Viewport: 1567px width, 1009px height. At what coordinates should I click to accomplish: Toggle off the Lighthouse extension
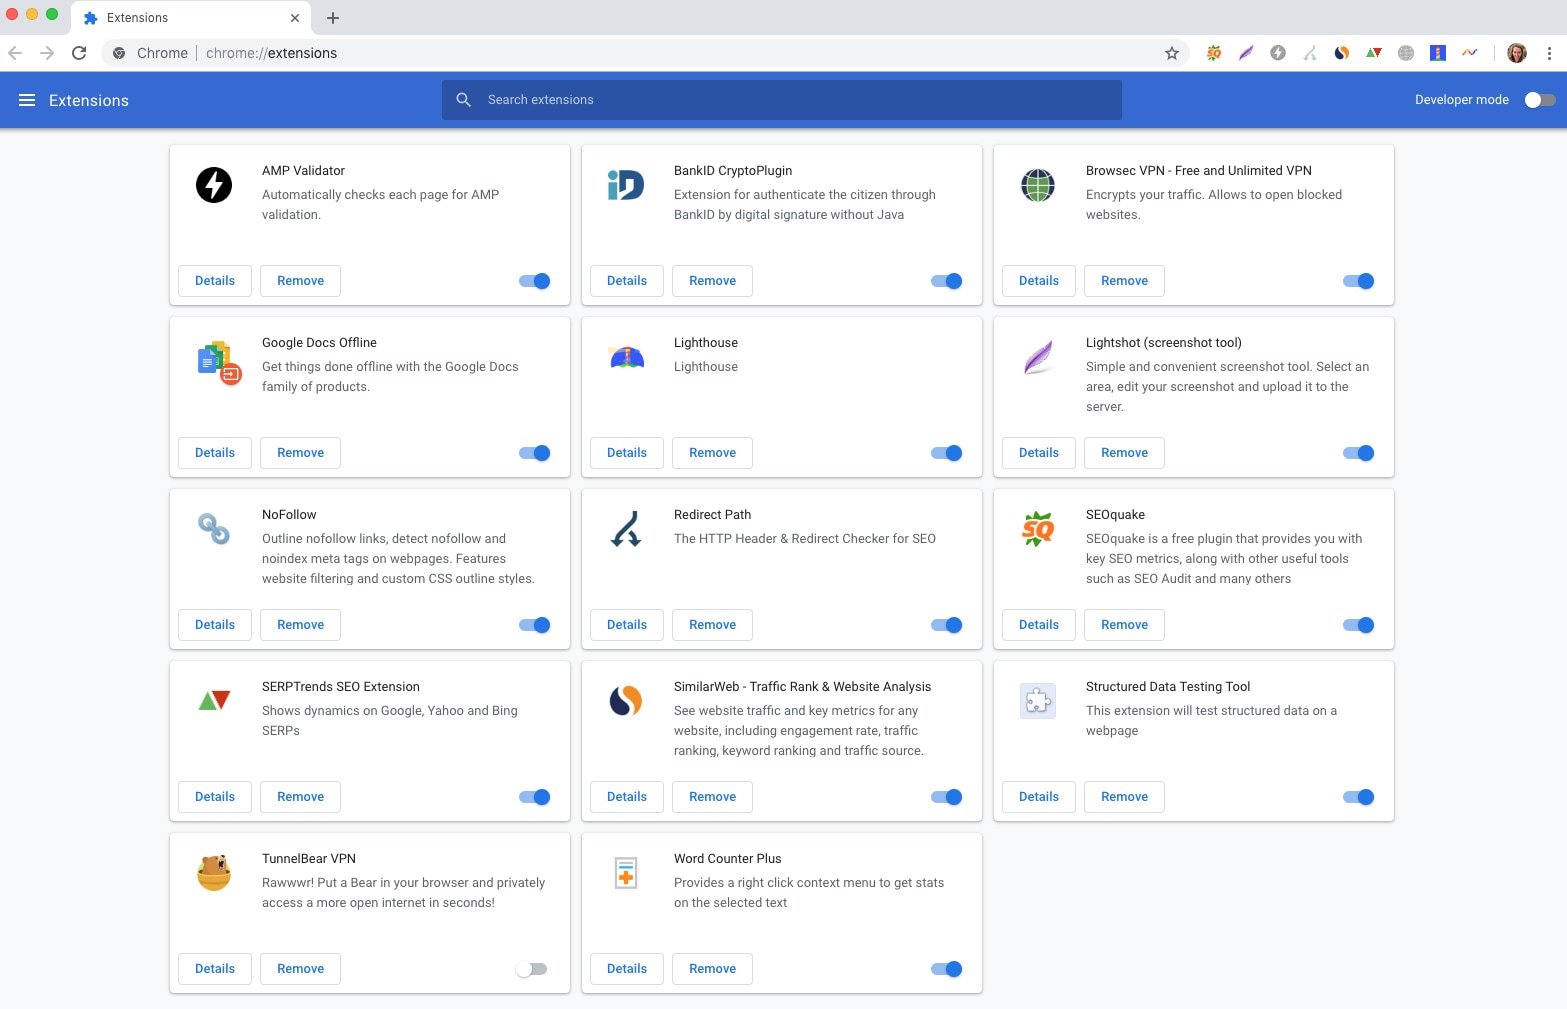[947, 453]
